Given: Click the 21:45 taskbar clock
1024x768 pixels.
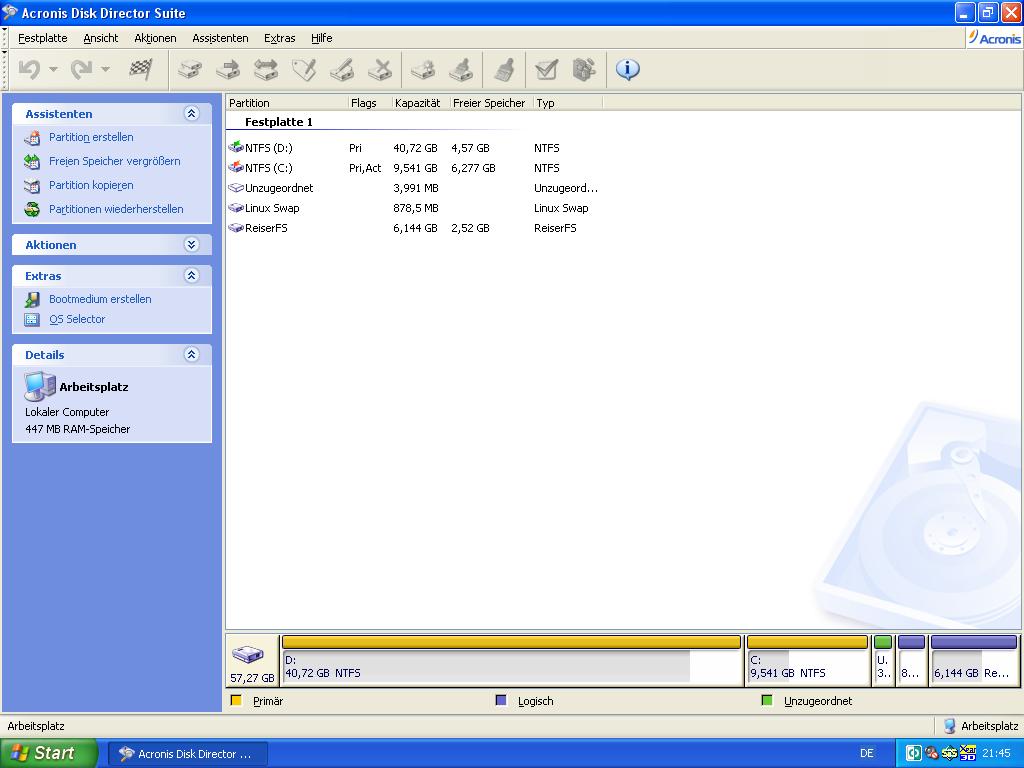Looking at the screenshot, I should [x=996, y=753].
